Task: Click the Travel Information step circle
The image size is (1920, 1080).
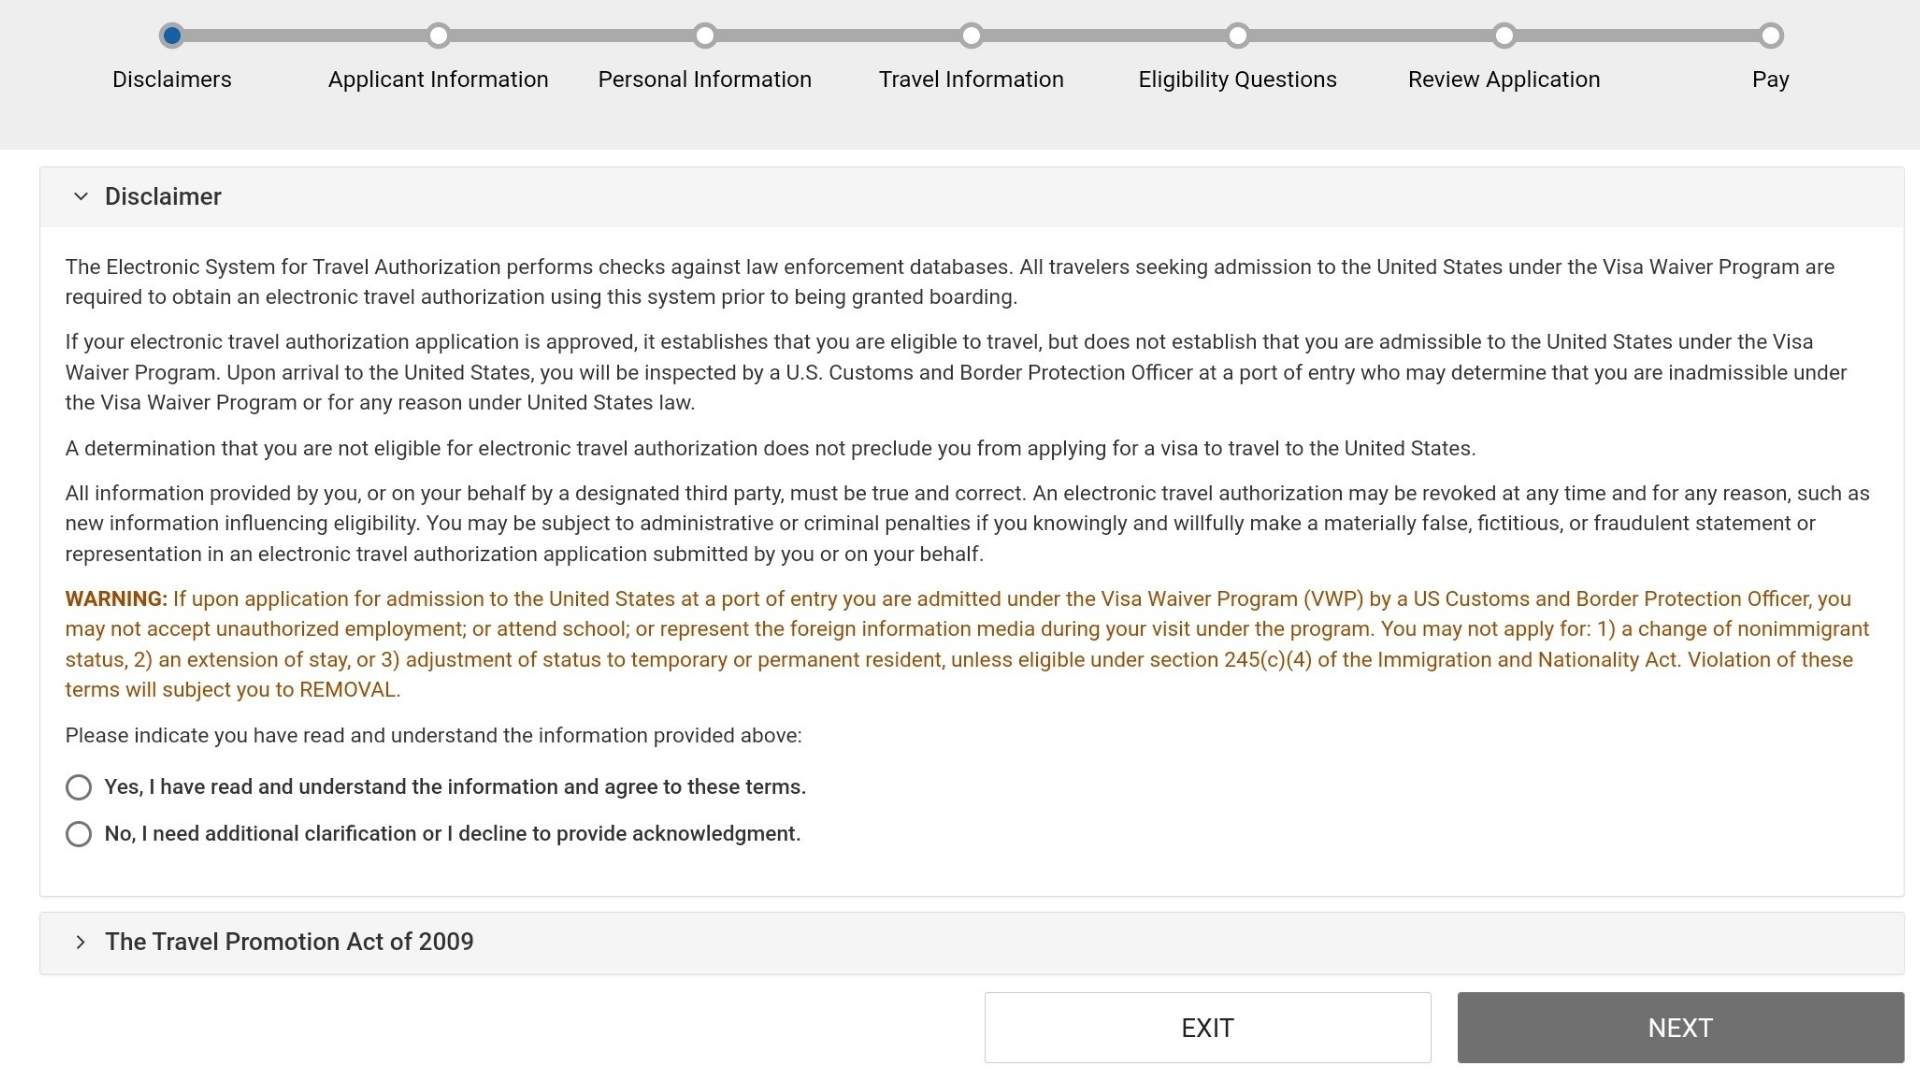Action: tap(971, 36)
